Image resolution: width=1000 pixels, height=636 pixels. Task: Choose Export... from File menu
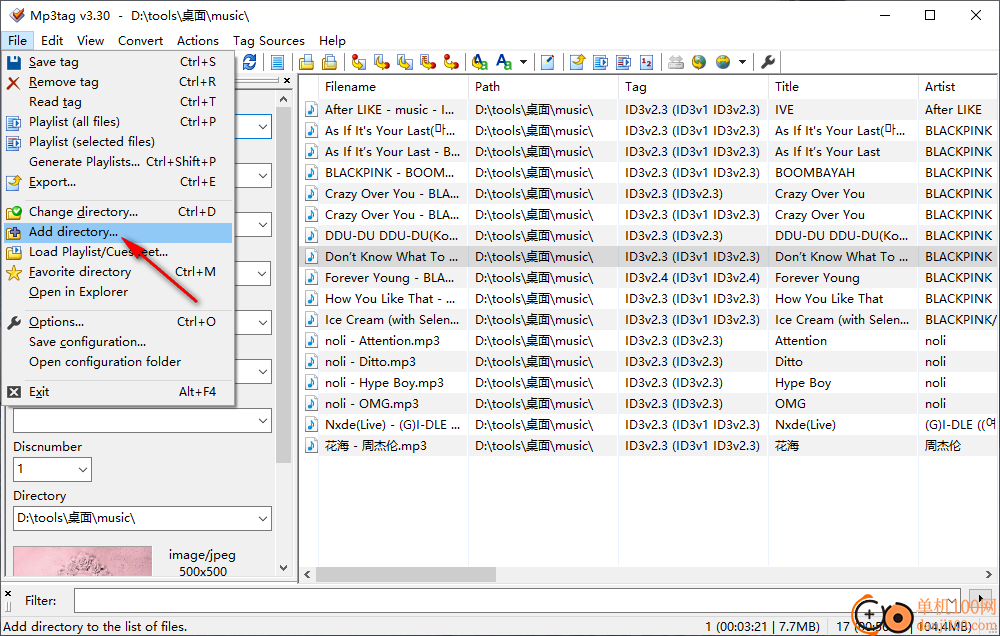click(119, 182)
